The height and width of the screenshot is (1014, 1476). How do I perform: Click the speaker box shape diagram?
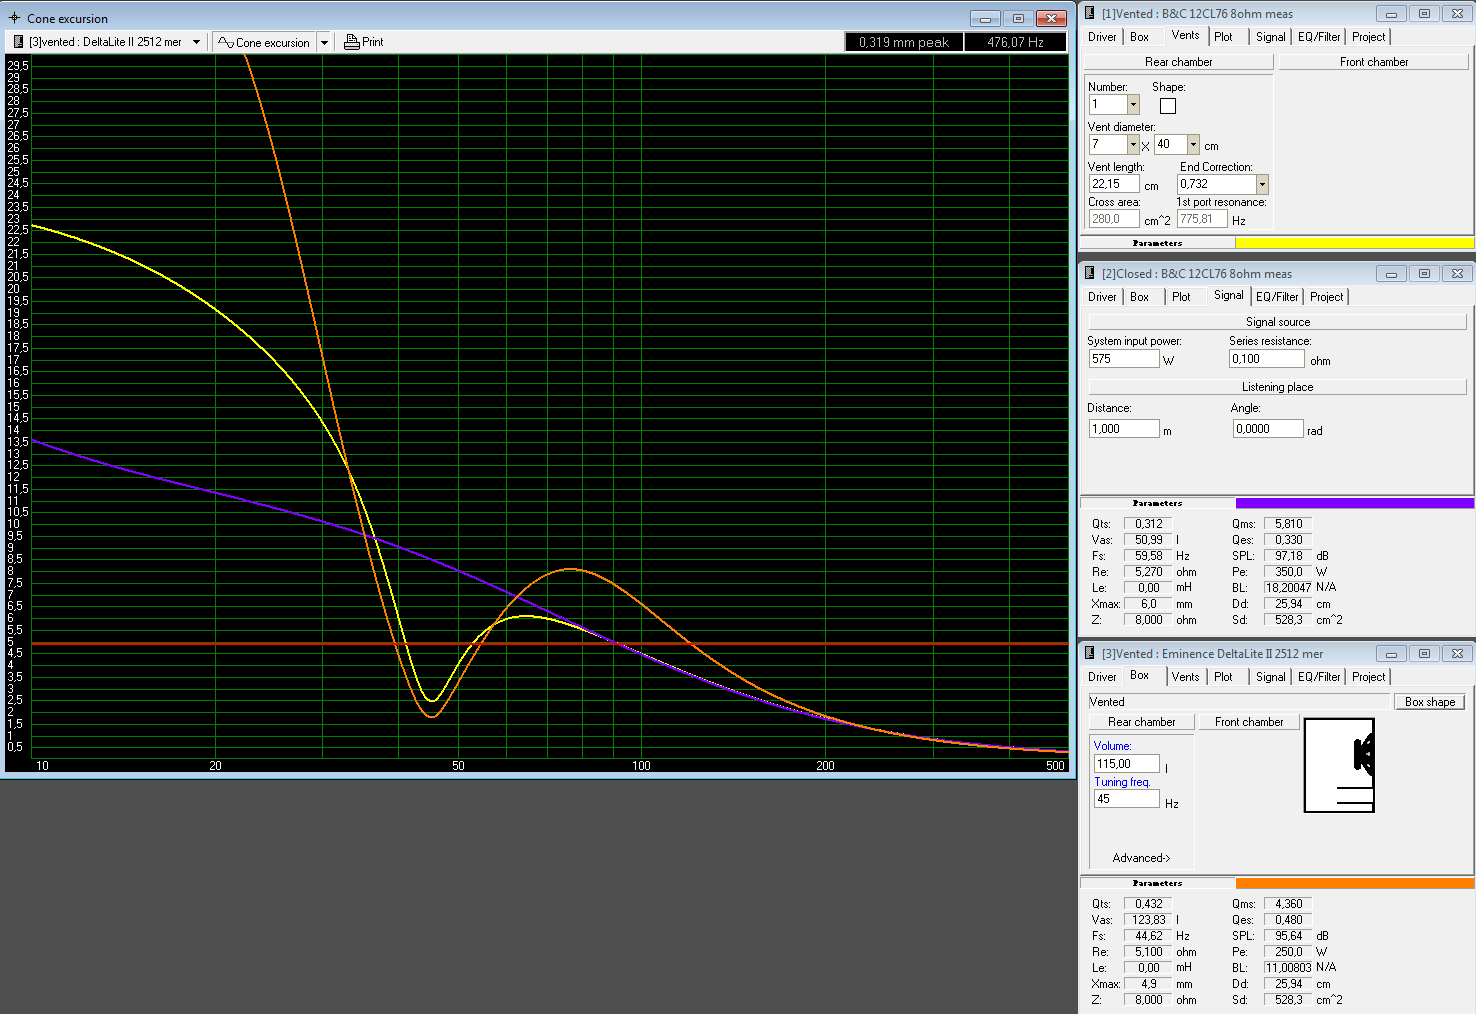tap(1339, 765)
